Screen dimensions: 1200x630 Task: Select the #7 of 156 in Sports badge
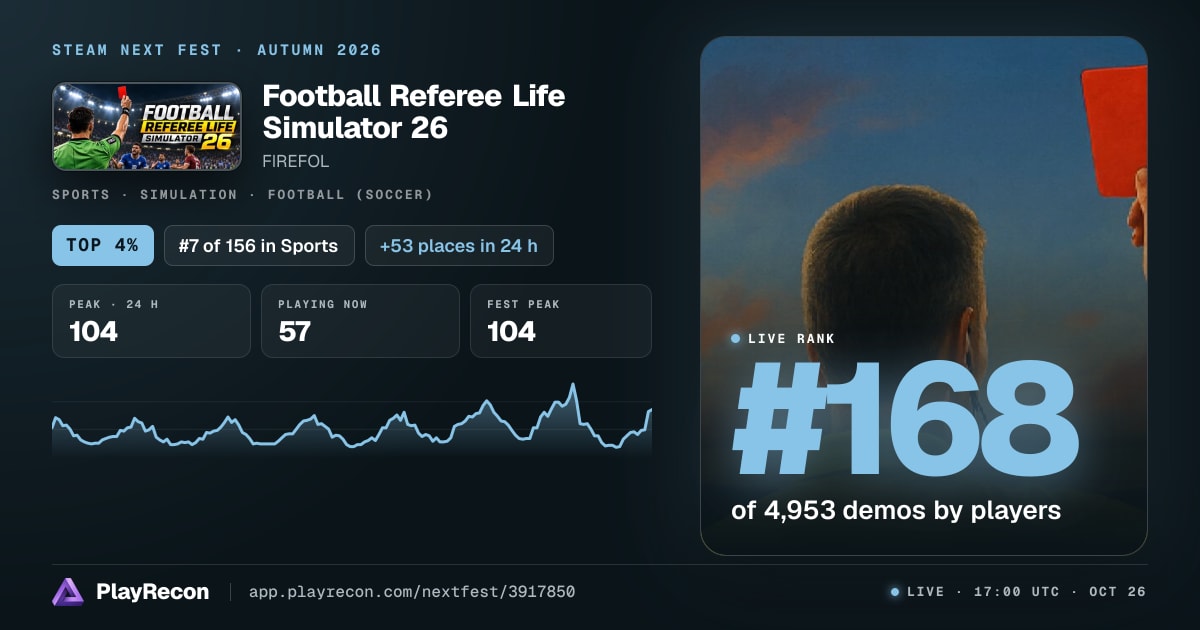coord(259,245)
